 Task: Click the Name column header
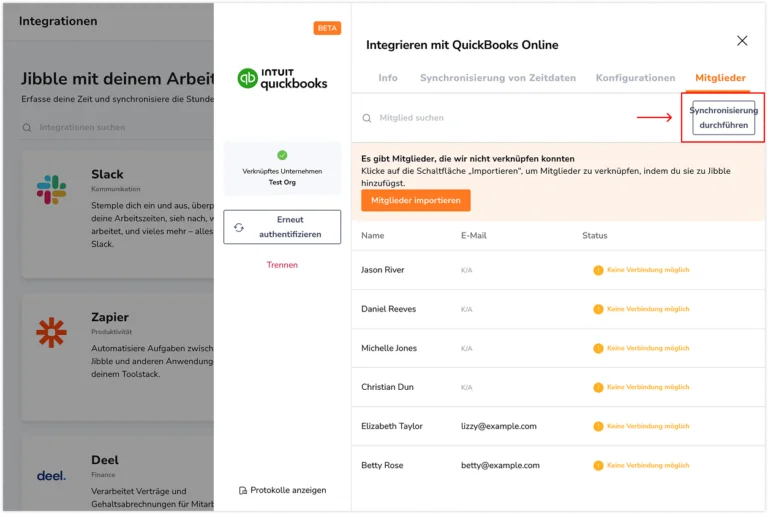[373, 236]
